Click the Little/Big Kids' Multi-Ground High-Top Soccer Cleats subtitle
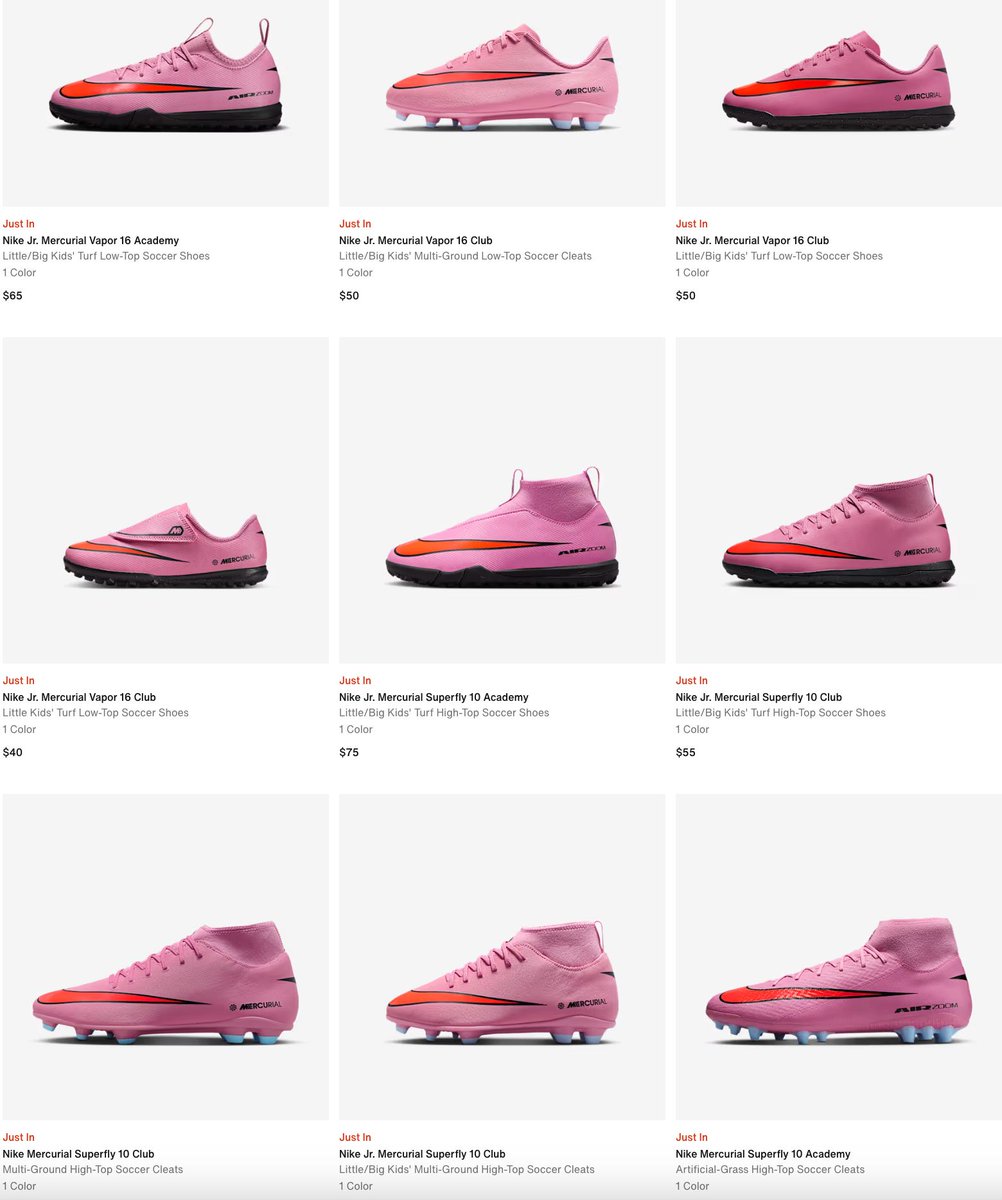1002x1200 pixels. (x=467, y=1170)
